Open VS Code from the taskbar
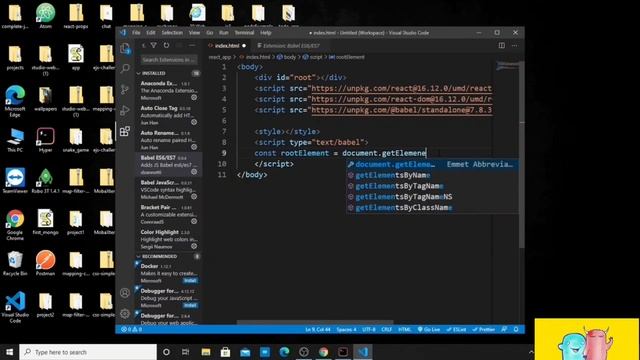 pos(363,352)
